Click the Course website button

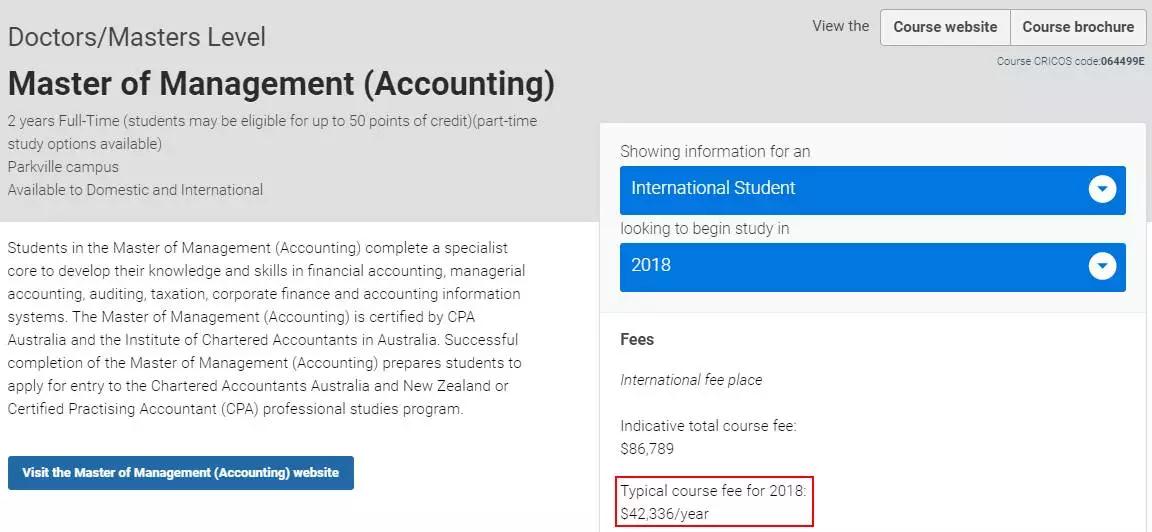click(x=944, y=27)
